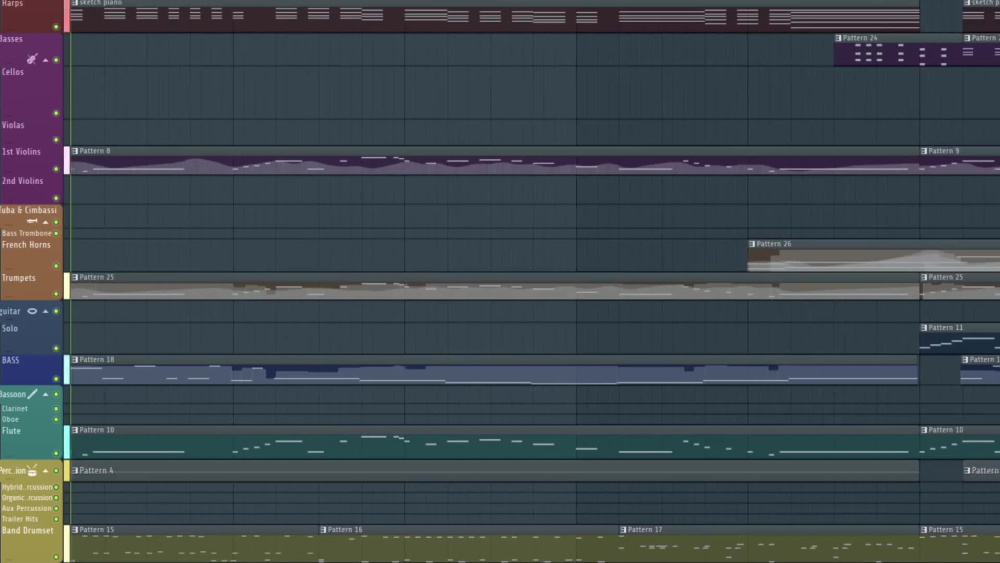Select the 1st Violins track name
Viewport: 1000px width, 563px height.
click(21, 152)
